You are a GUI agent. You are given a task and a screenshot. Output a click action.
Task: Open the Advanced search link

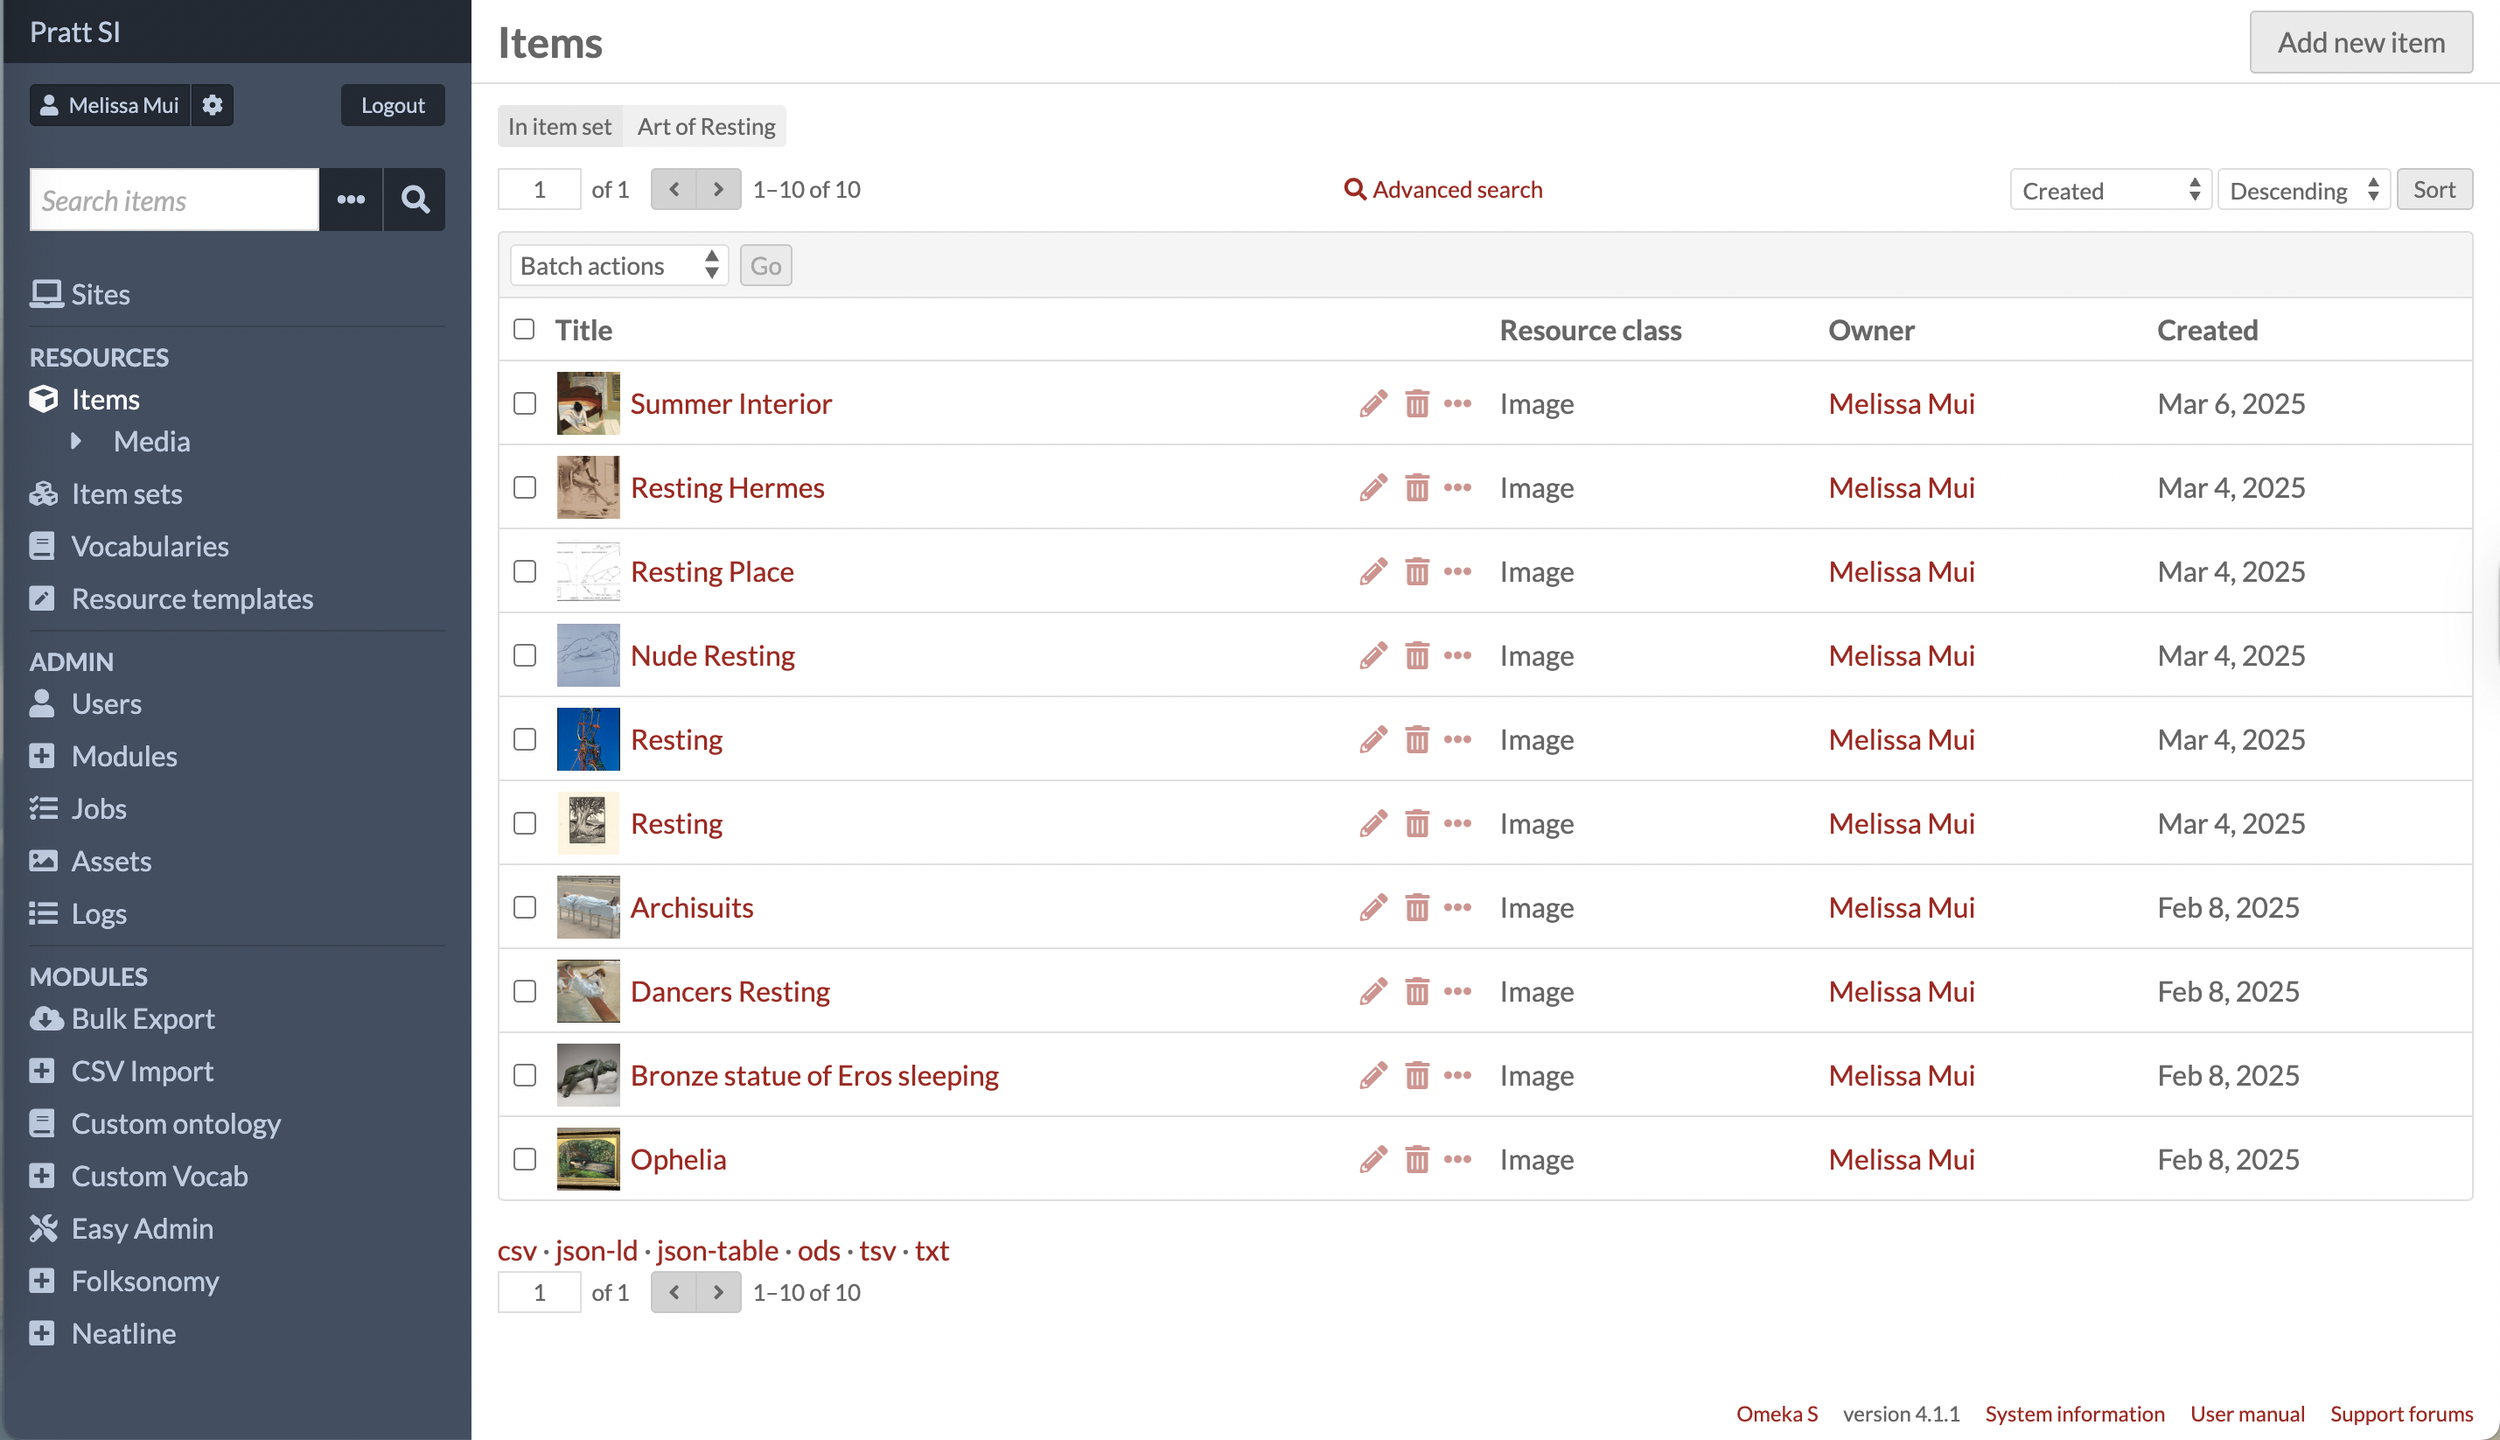1443,189
